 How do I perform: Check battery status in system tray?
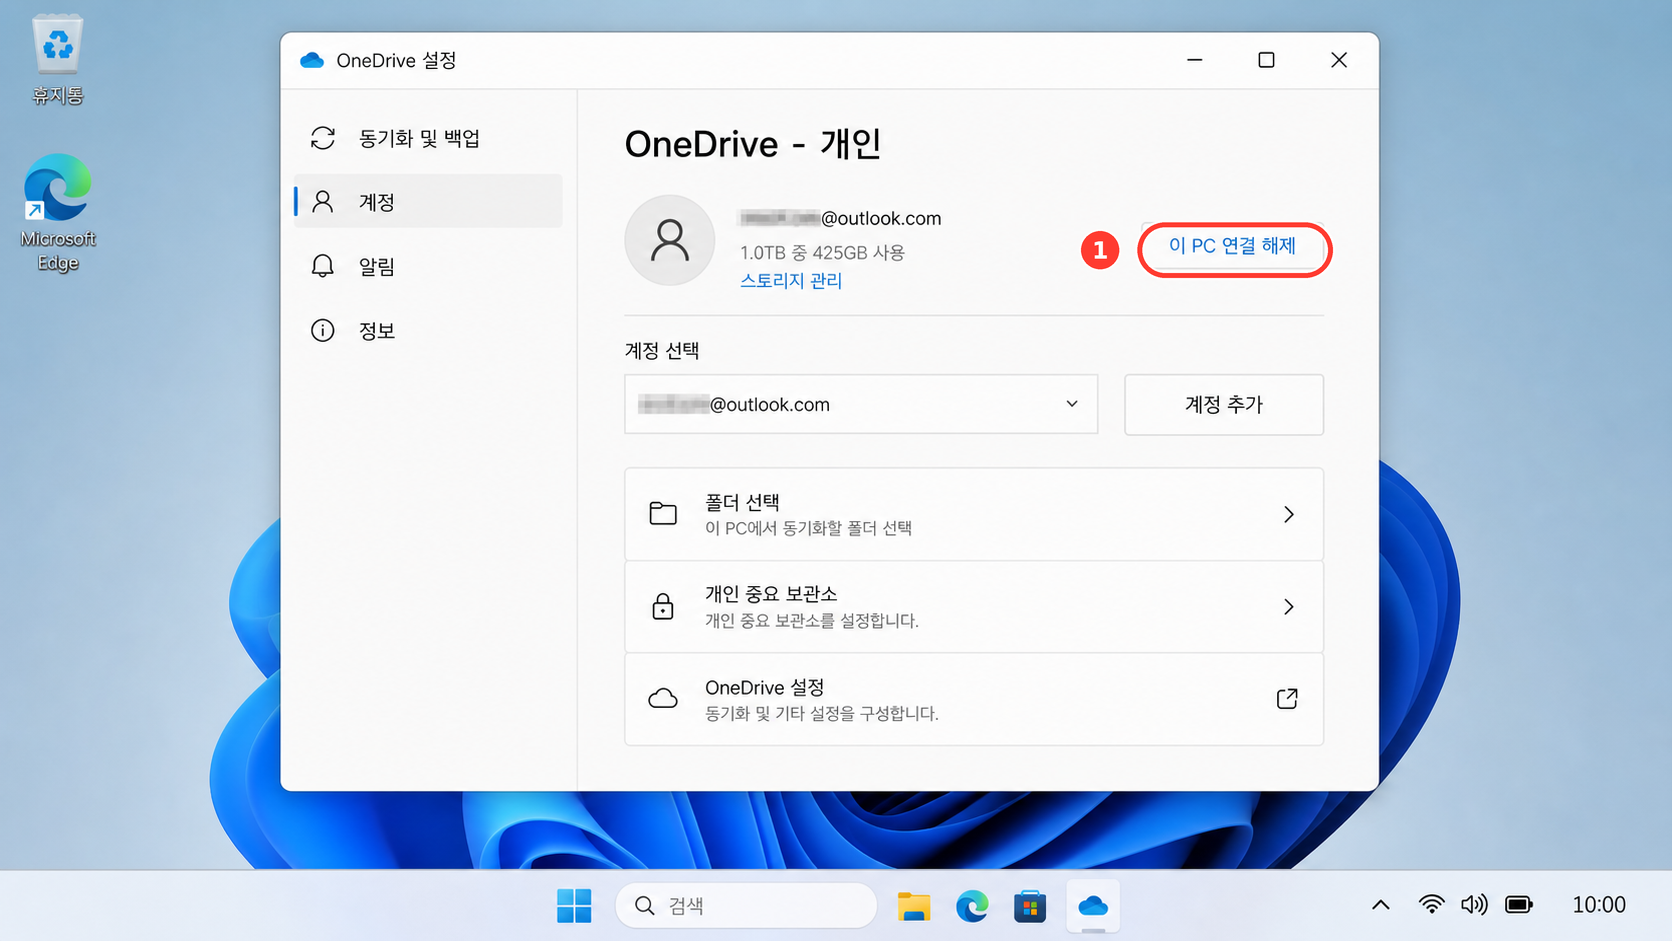tap(1518, 905)
